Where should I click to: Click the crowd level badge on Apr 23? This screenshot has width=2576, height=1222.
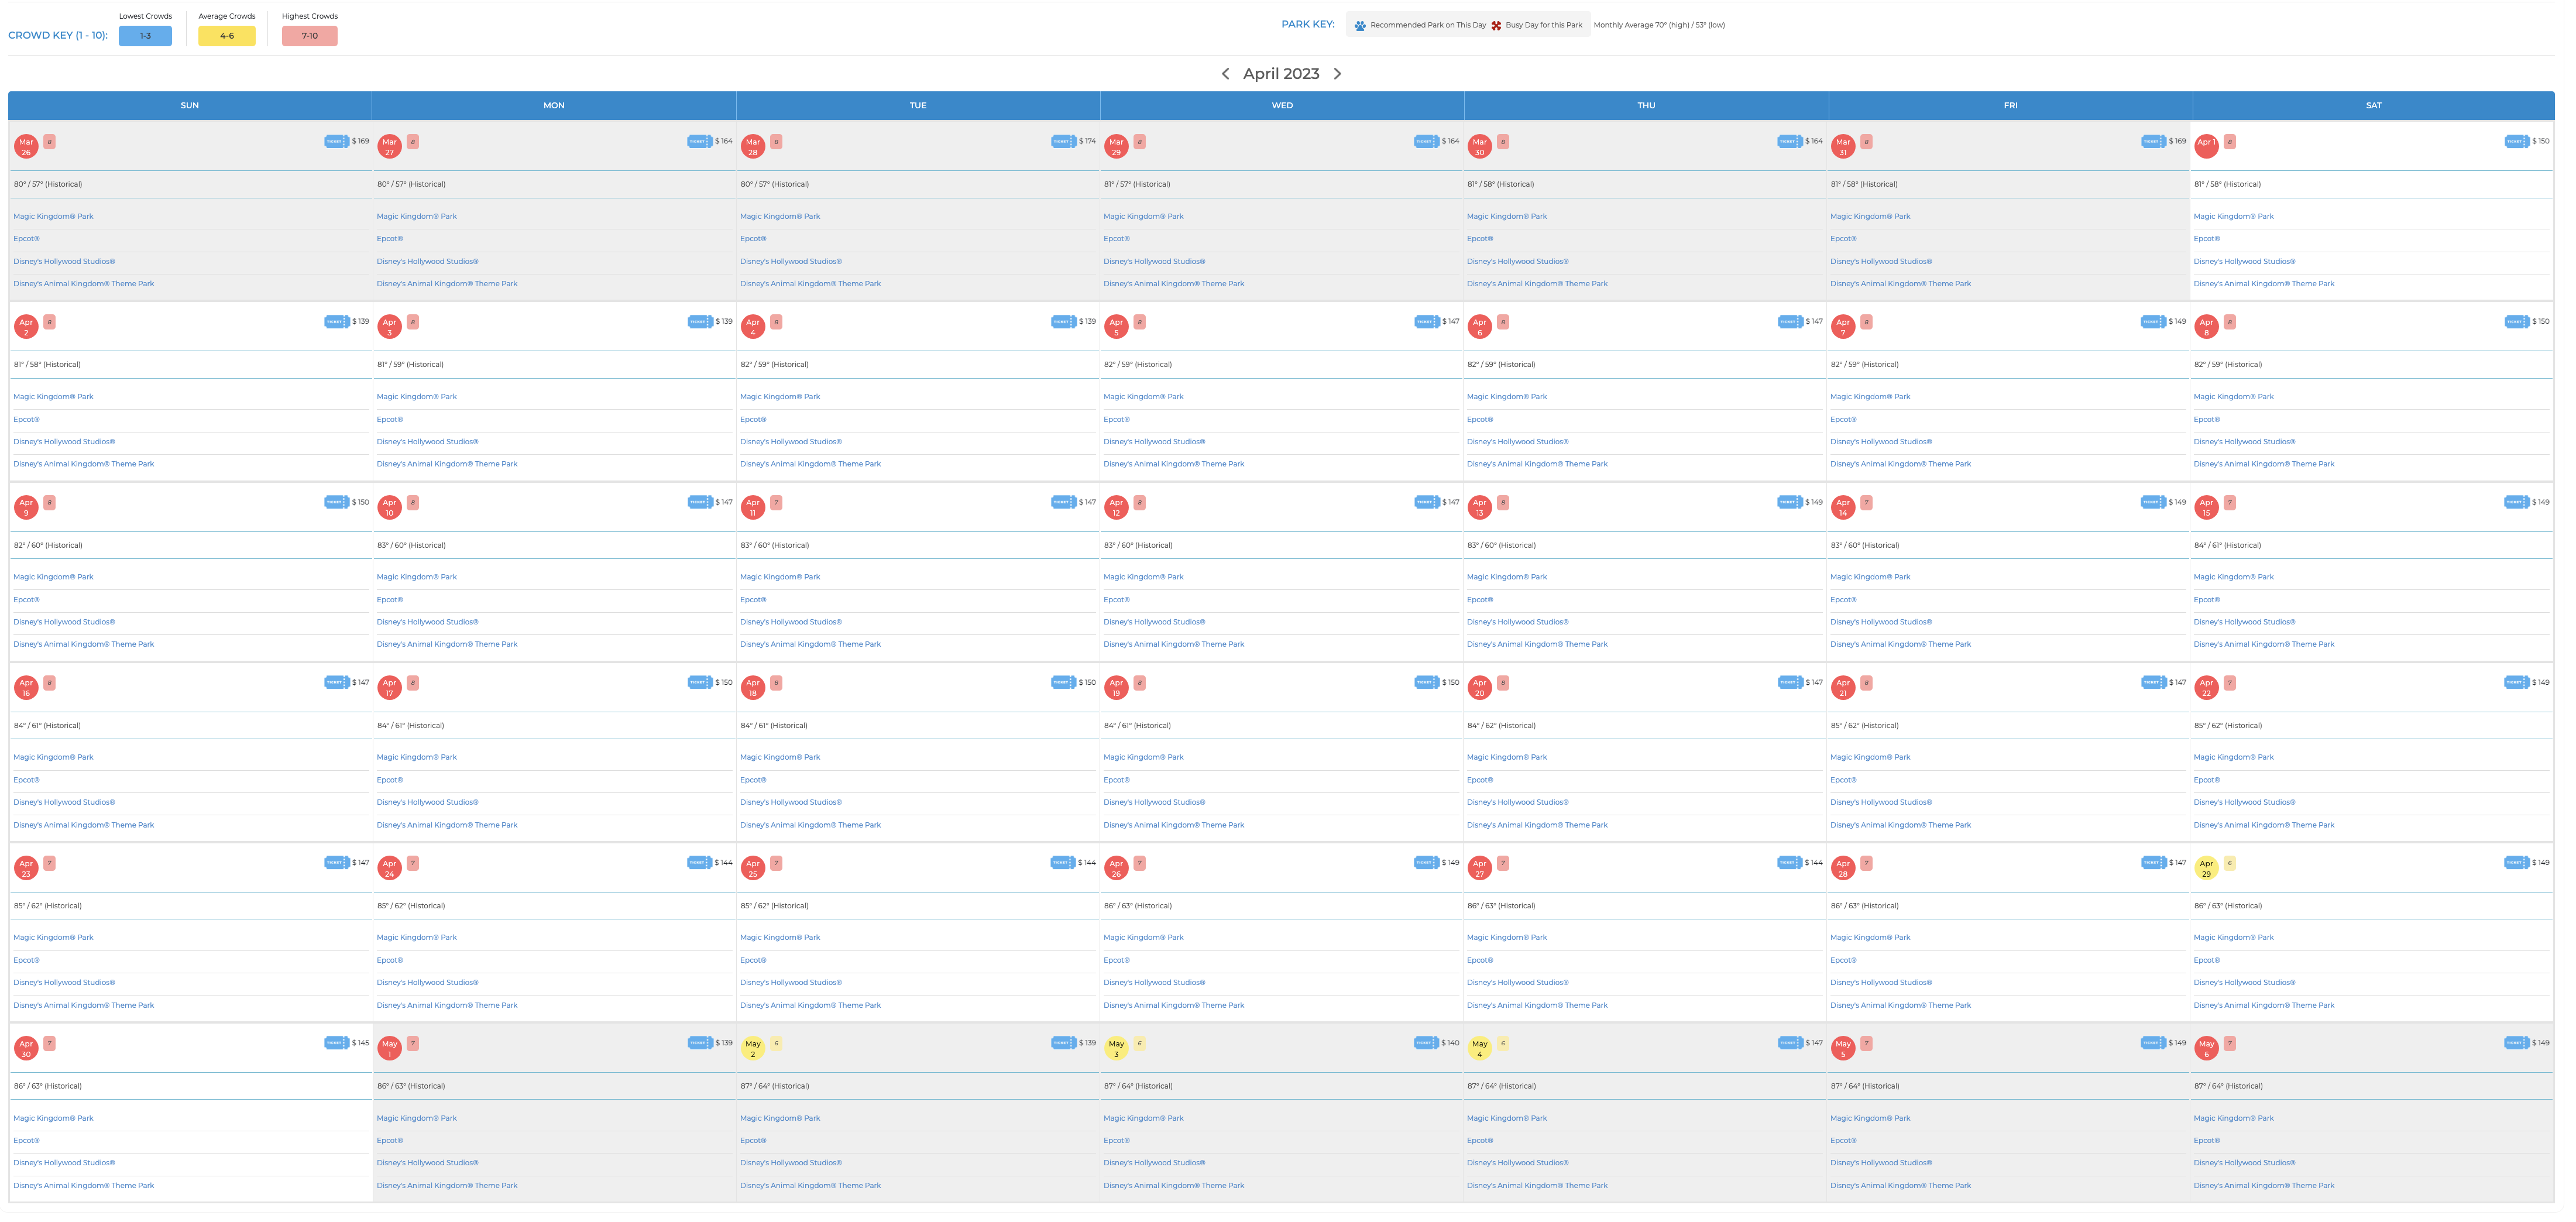(x=49, y=863)
